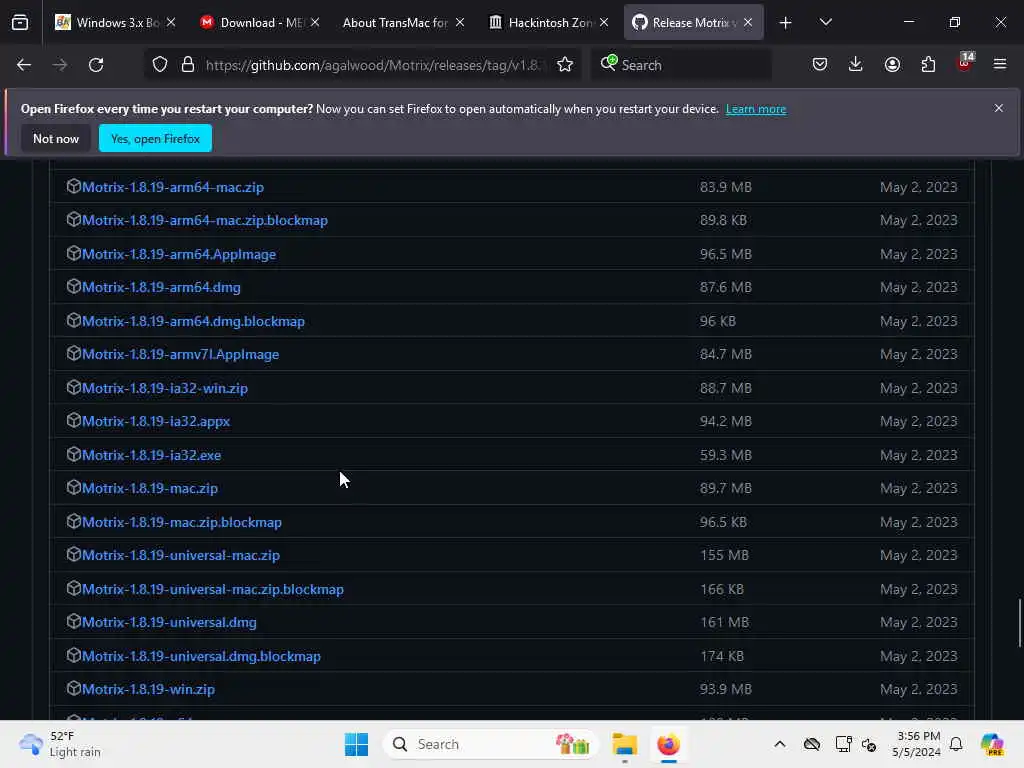
Task: Click the browser Search field
Action: [x=681, y=65]
